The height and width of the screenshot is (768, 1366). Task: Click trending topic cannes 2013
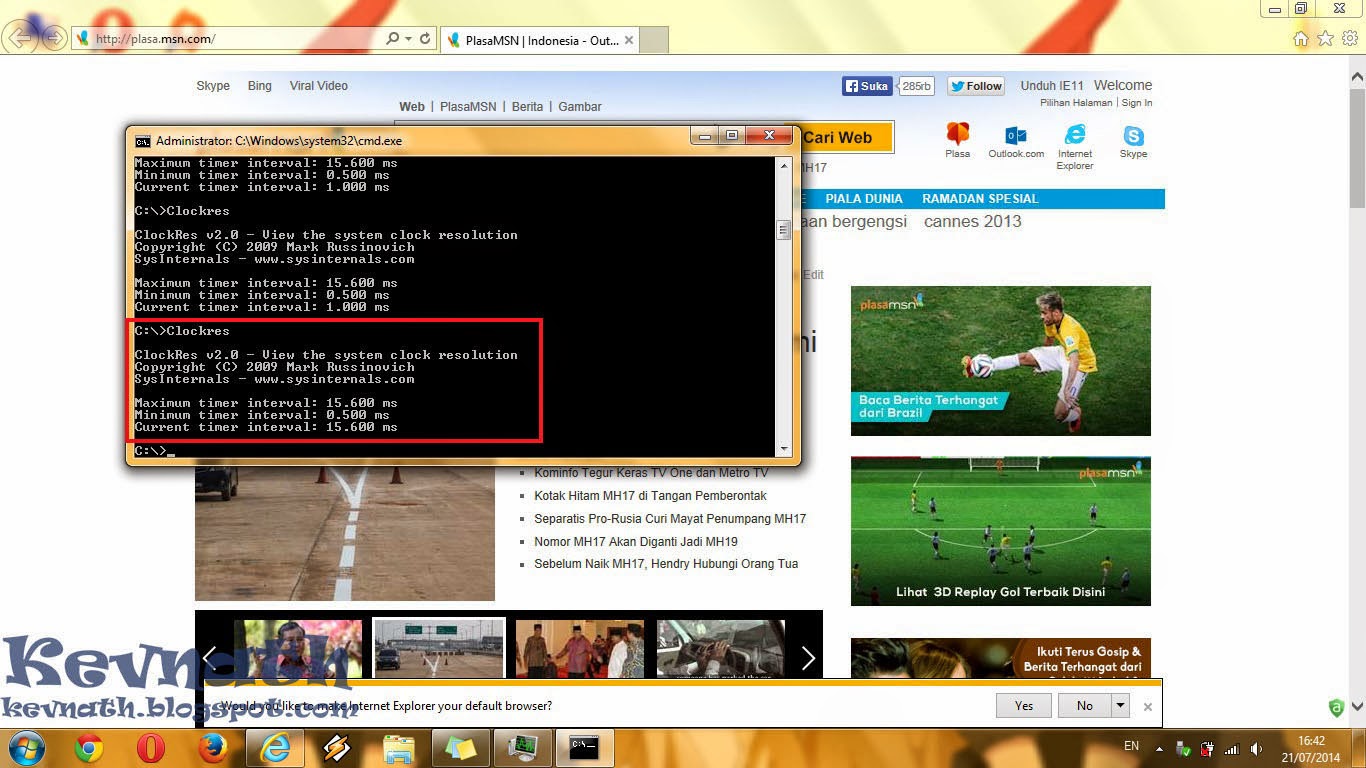973,221
